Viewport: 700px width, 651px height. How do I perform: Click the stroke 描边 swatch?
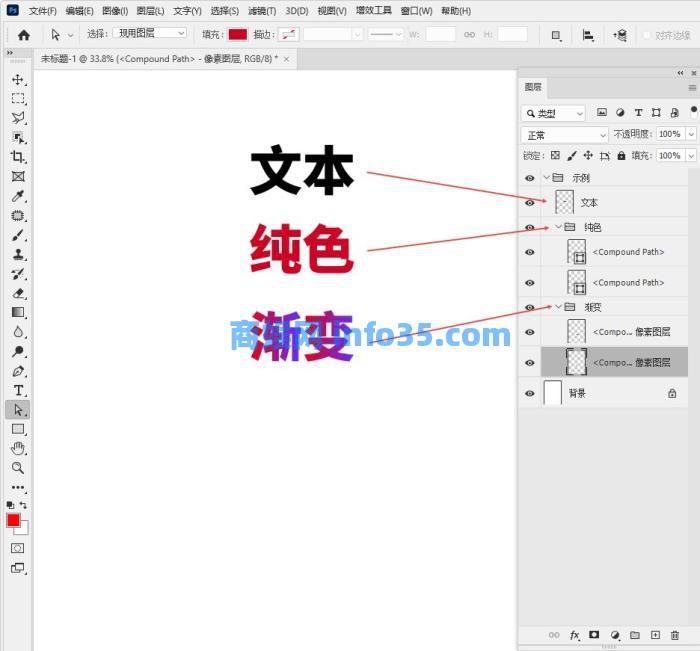288,34
